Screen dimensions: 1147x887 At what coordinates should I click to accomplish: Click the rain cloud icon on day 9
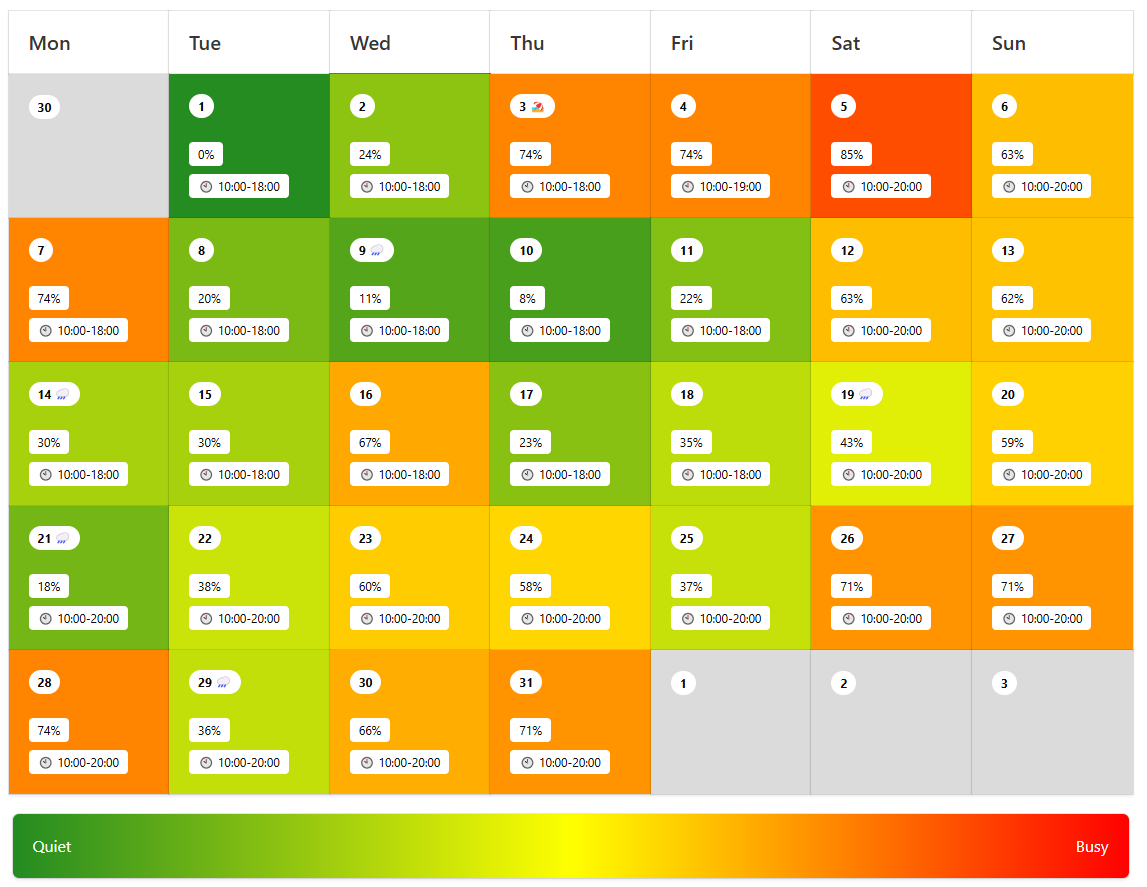(x=377, y=251)
